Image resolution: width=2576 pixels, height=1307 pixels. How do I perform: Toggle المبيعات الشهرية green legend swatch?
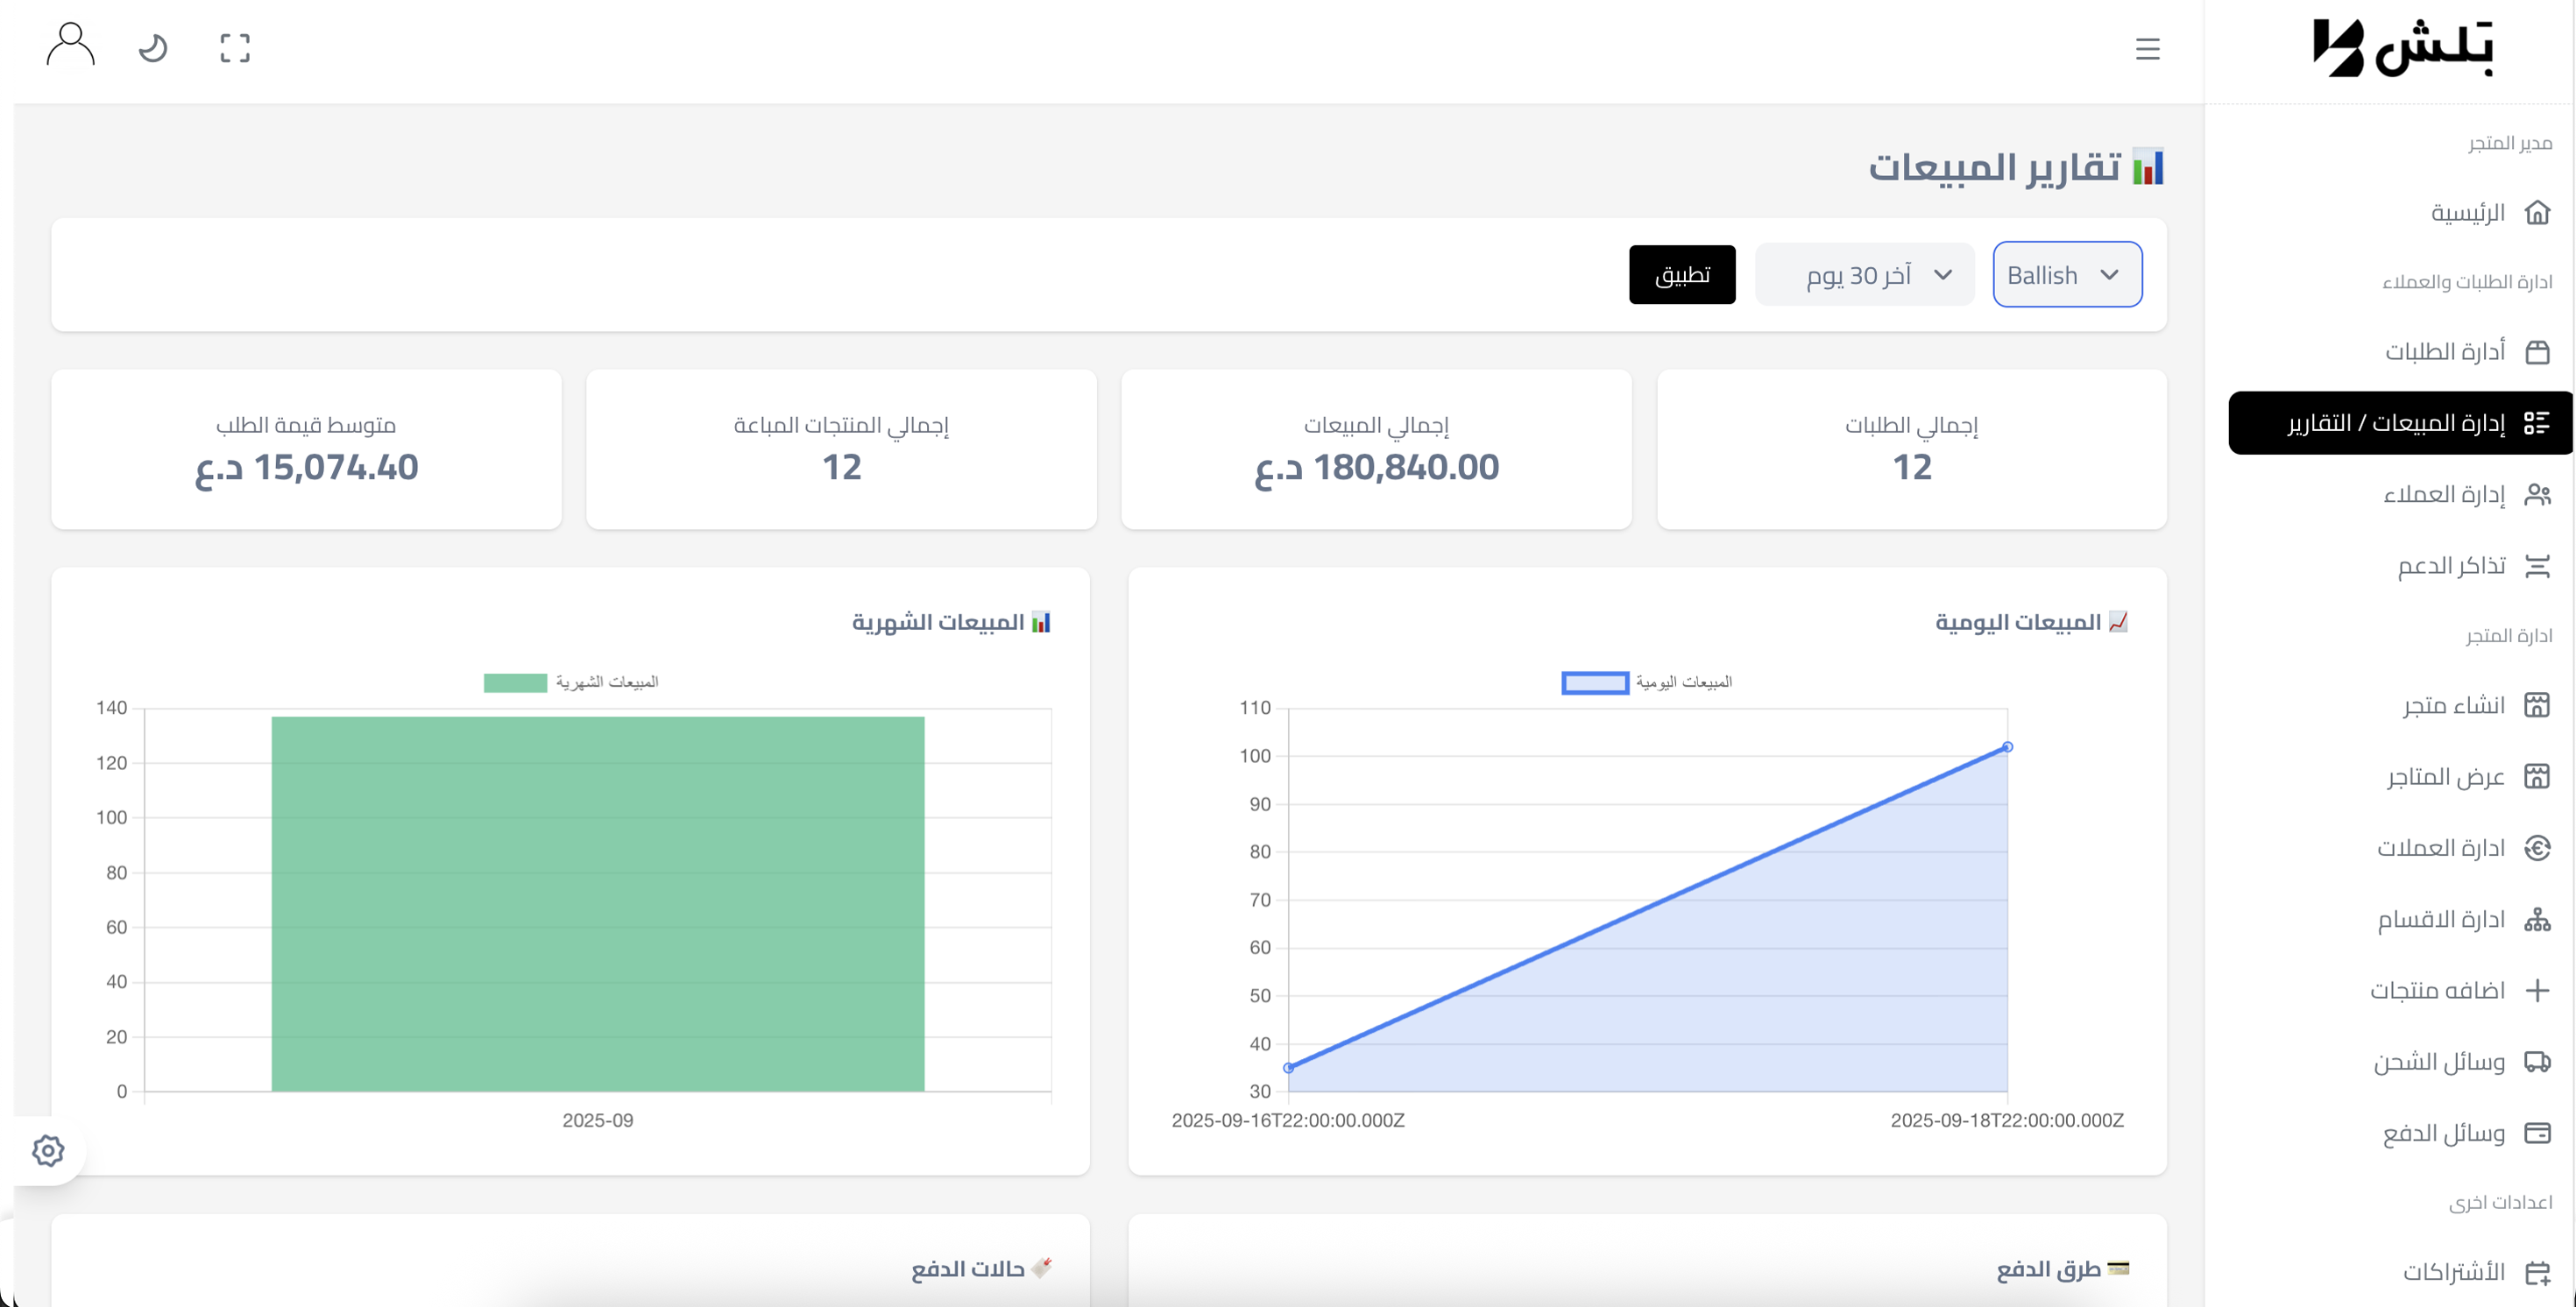(x=515, y=683)
